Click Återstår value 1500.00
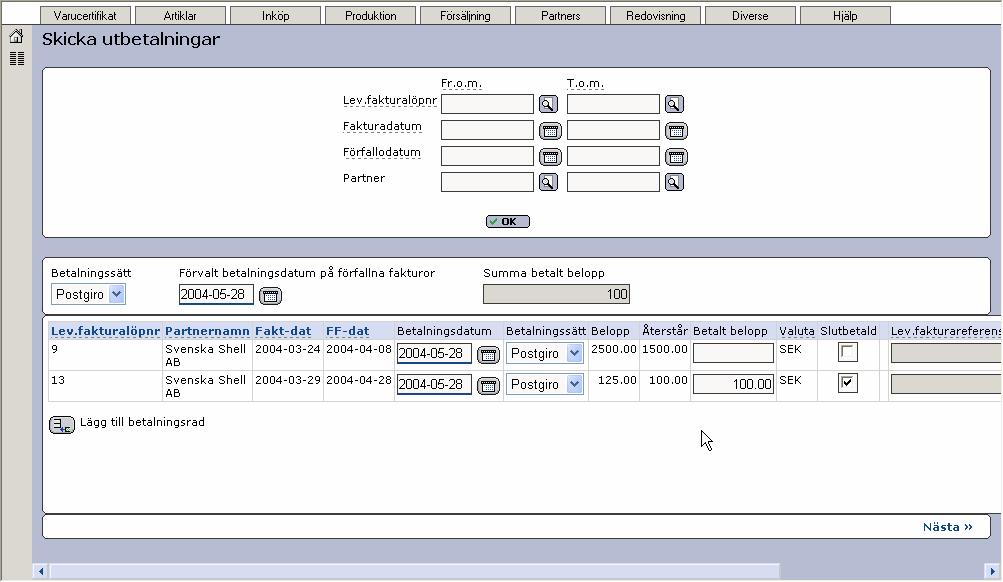Image resolution: width=1003 pixels, height=582 pixels. pos(665,349)
